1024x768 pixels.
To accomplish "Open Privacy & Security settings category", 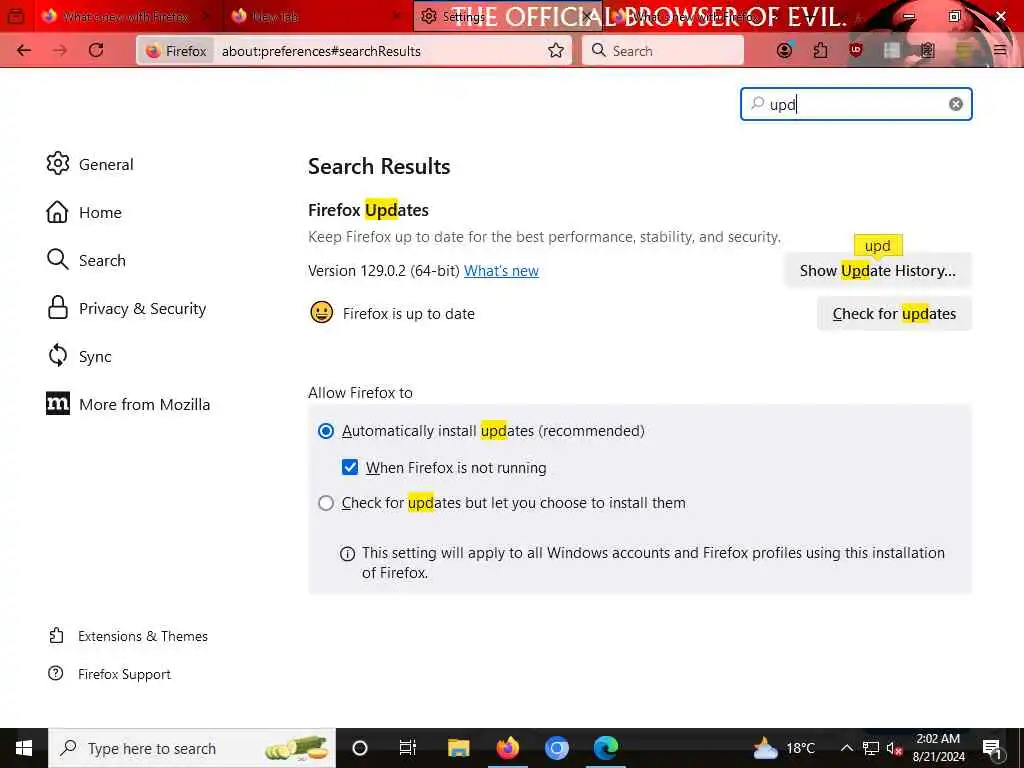I will 127,308.
